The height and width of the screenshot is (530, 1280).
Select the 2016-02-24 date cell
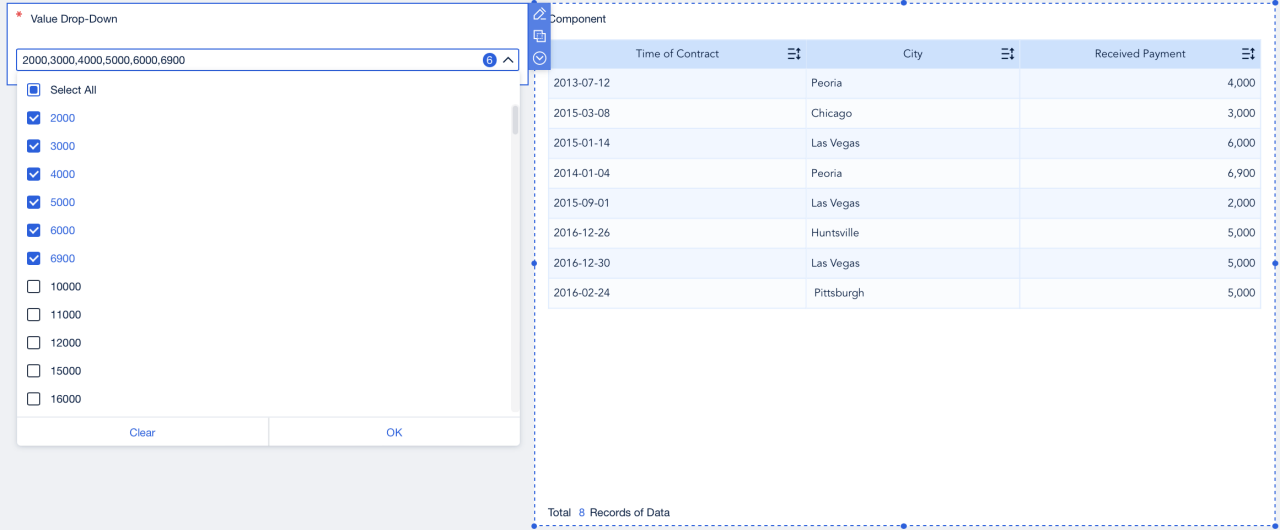(677, 293)
